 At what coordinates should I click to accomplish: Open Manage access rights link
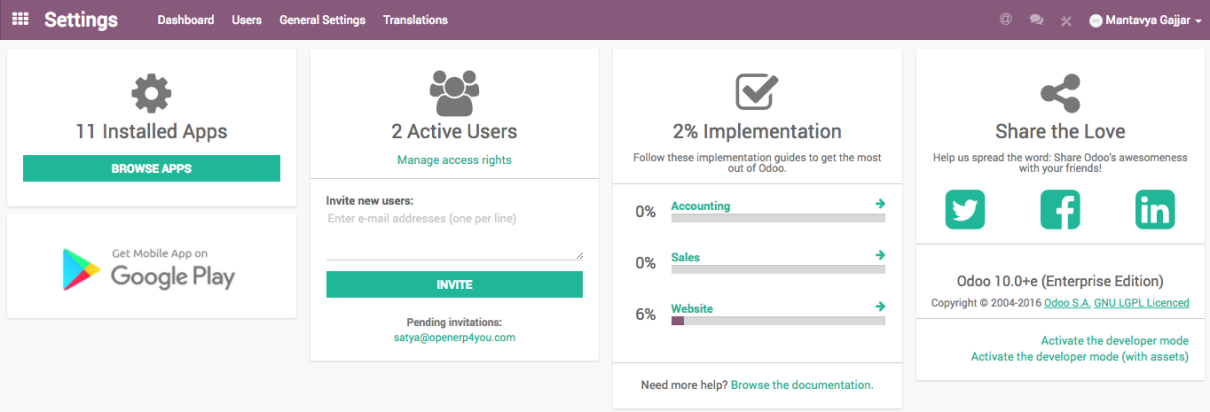(x=454, y=160)
